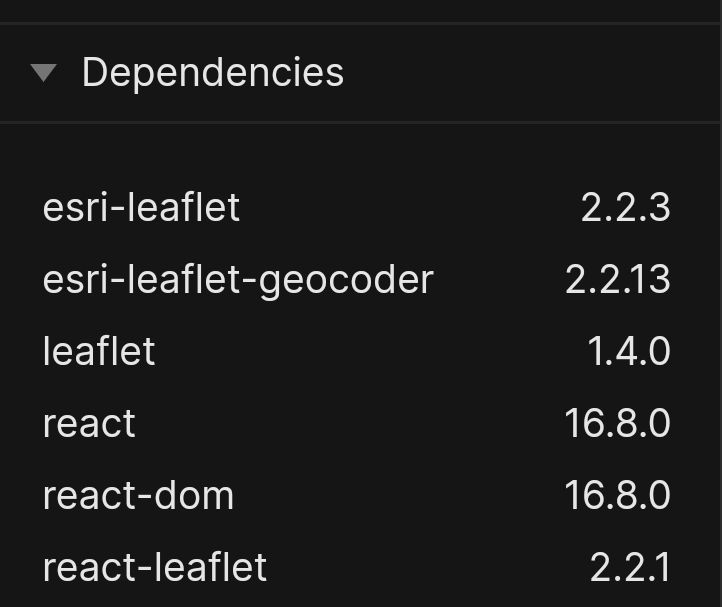The height and width of the screenshot is (607, 722).
Task: Click react version 16.8.0
Action: 617,423
